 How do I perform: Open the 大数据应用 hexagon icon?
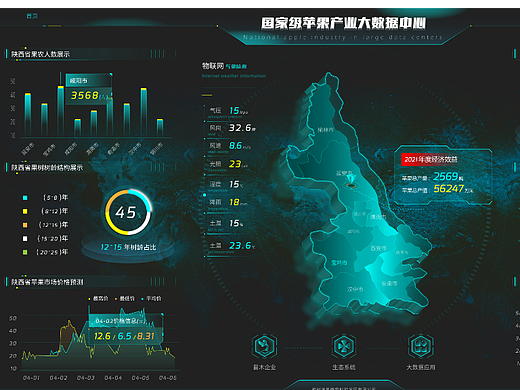421,346
